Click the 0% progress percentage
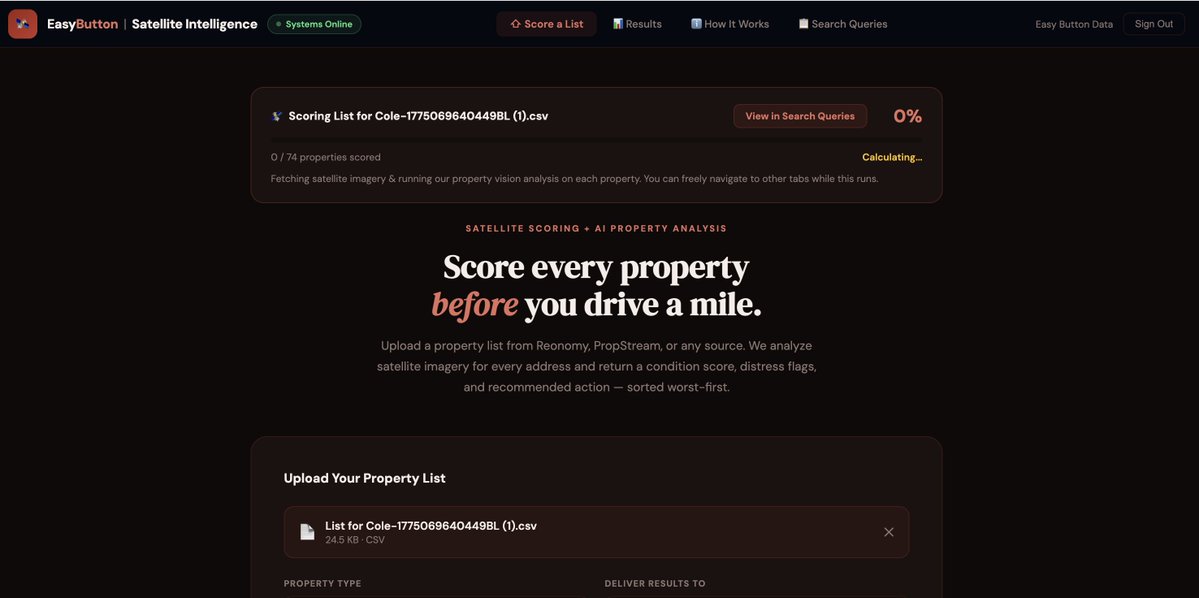The height and width of the screenshot is (598, 1199). (908, 116)
